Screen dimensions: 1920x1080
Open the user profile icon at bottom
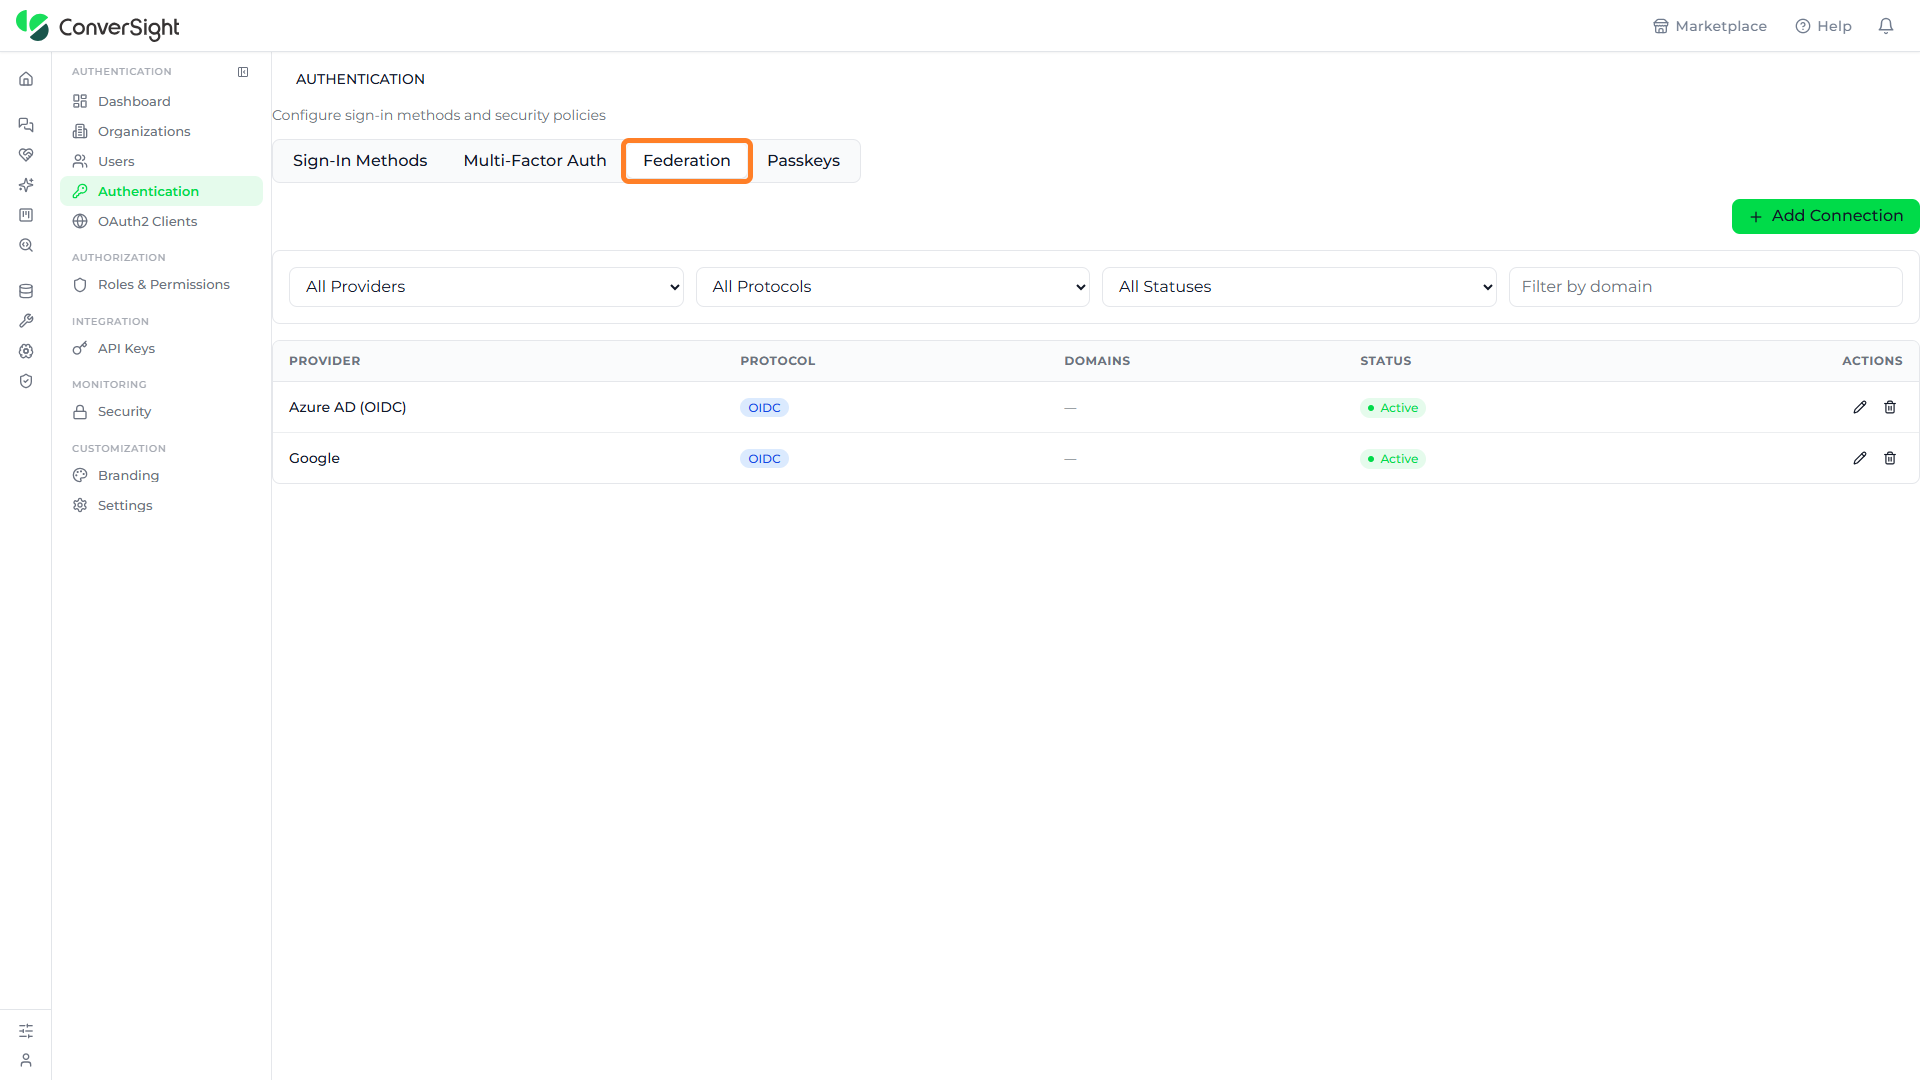coord(26,1060)
